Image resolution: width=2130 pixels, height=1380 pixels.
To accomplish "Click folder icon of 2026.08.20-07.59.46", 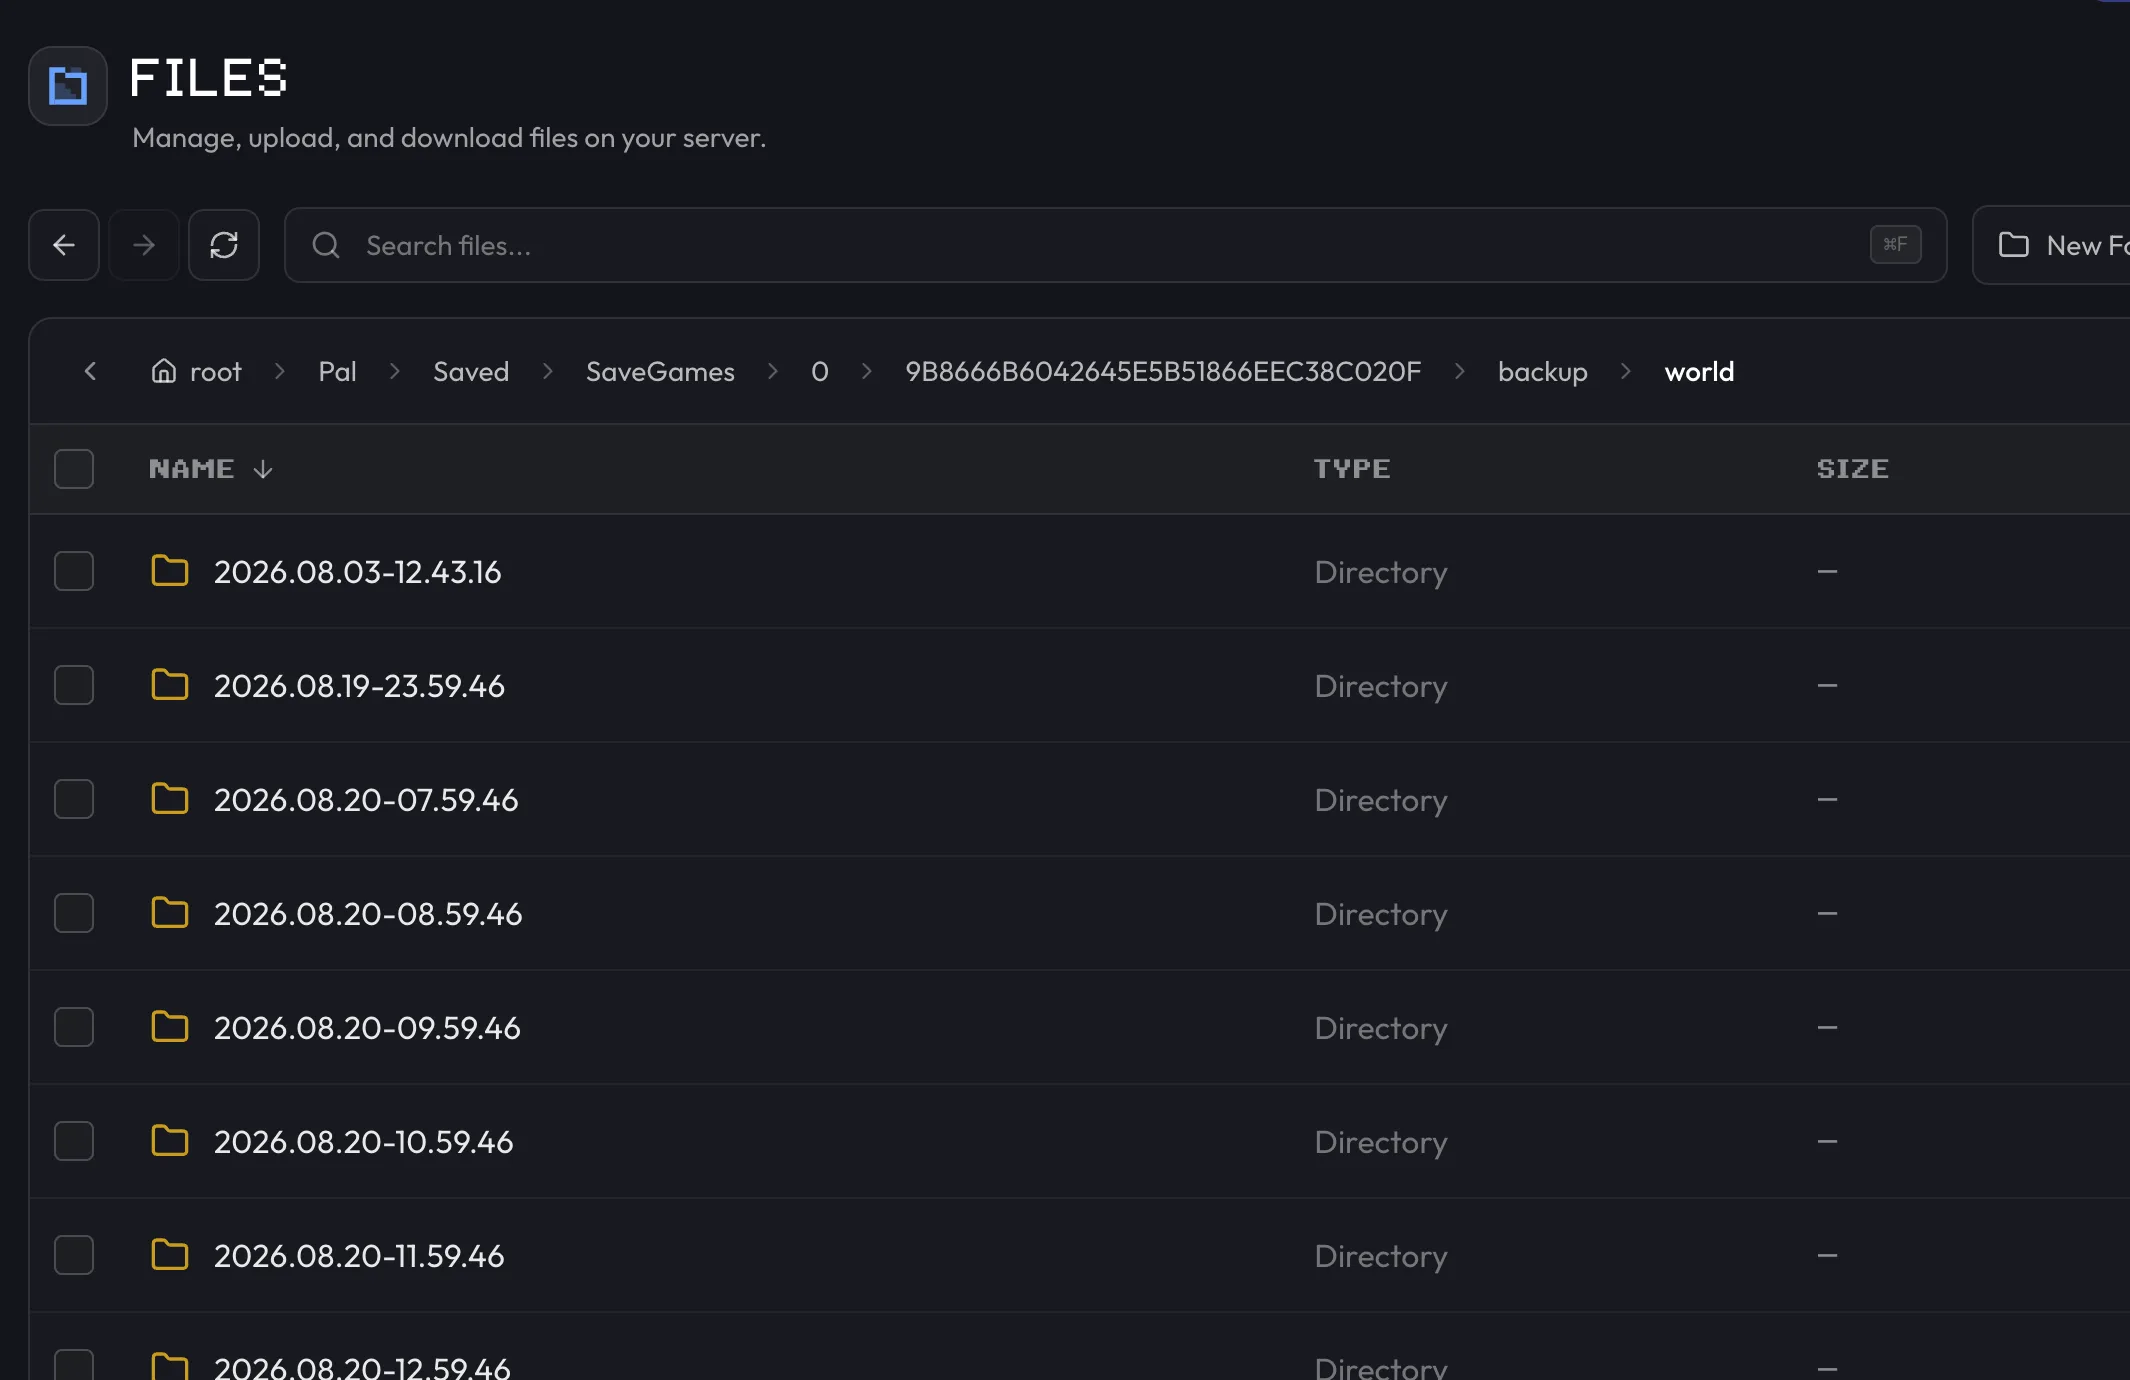I will (x=170, y=798).
